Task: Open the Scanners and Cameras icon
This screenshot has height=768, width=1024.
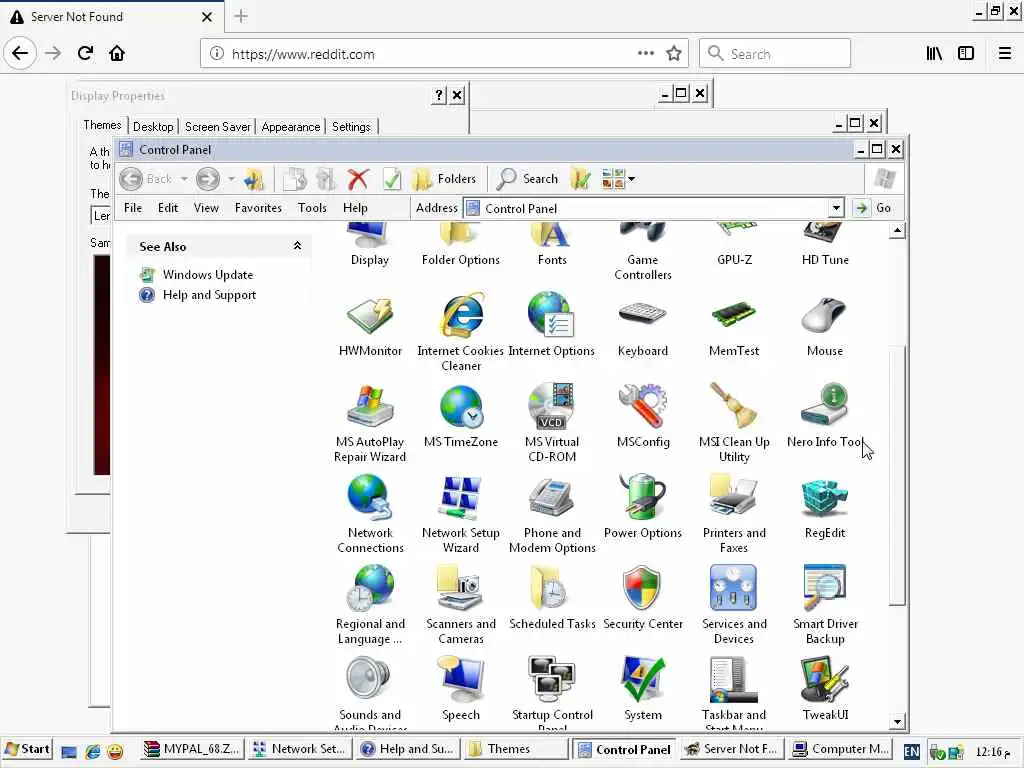Action: pos(460,605)
